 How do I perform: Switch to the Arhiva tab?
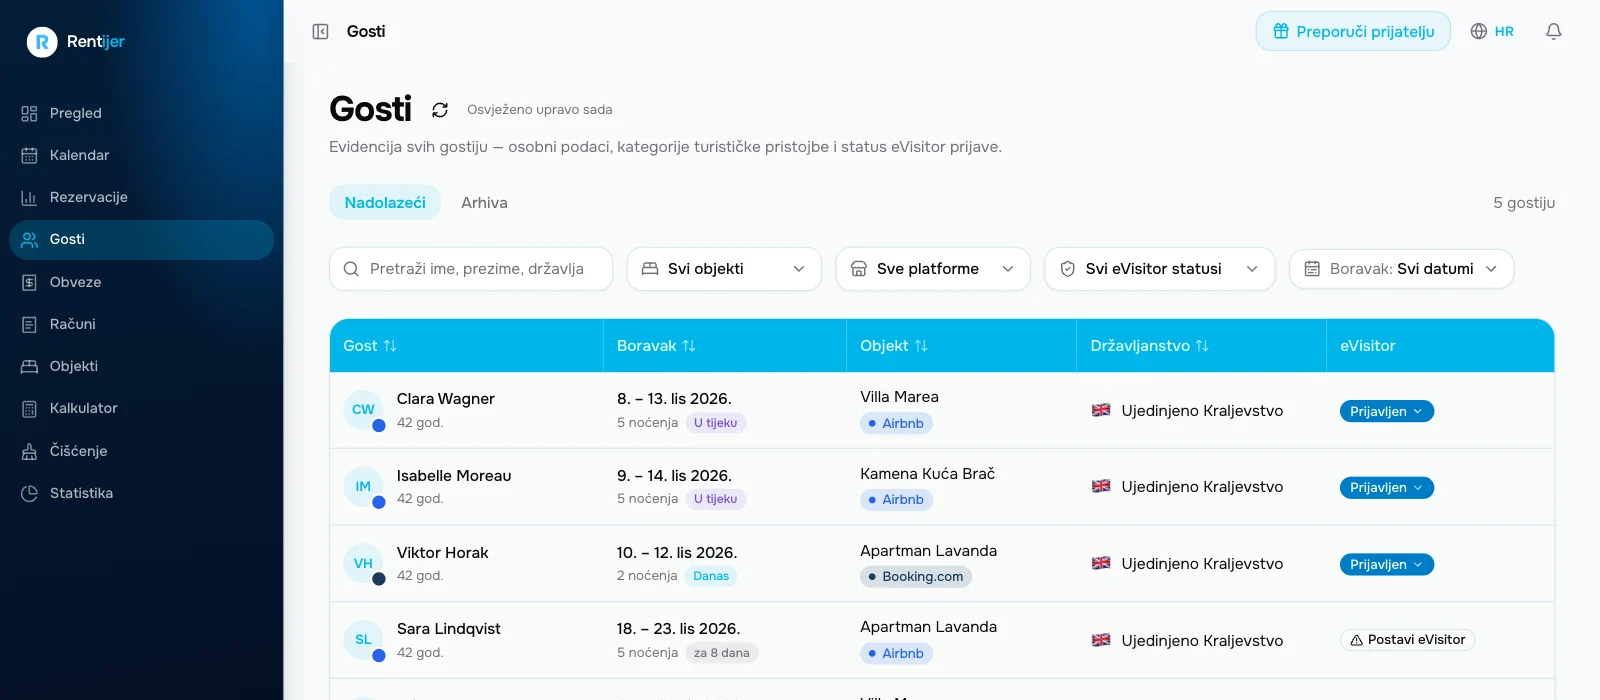[x=484, y=202]
